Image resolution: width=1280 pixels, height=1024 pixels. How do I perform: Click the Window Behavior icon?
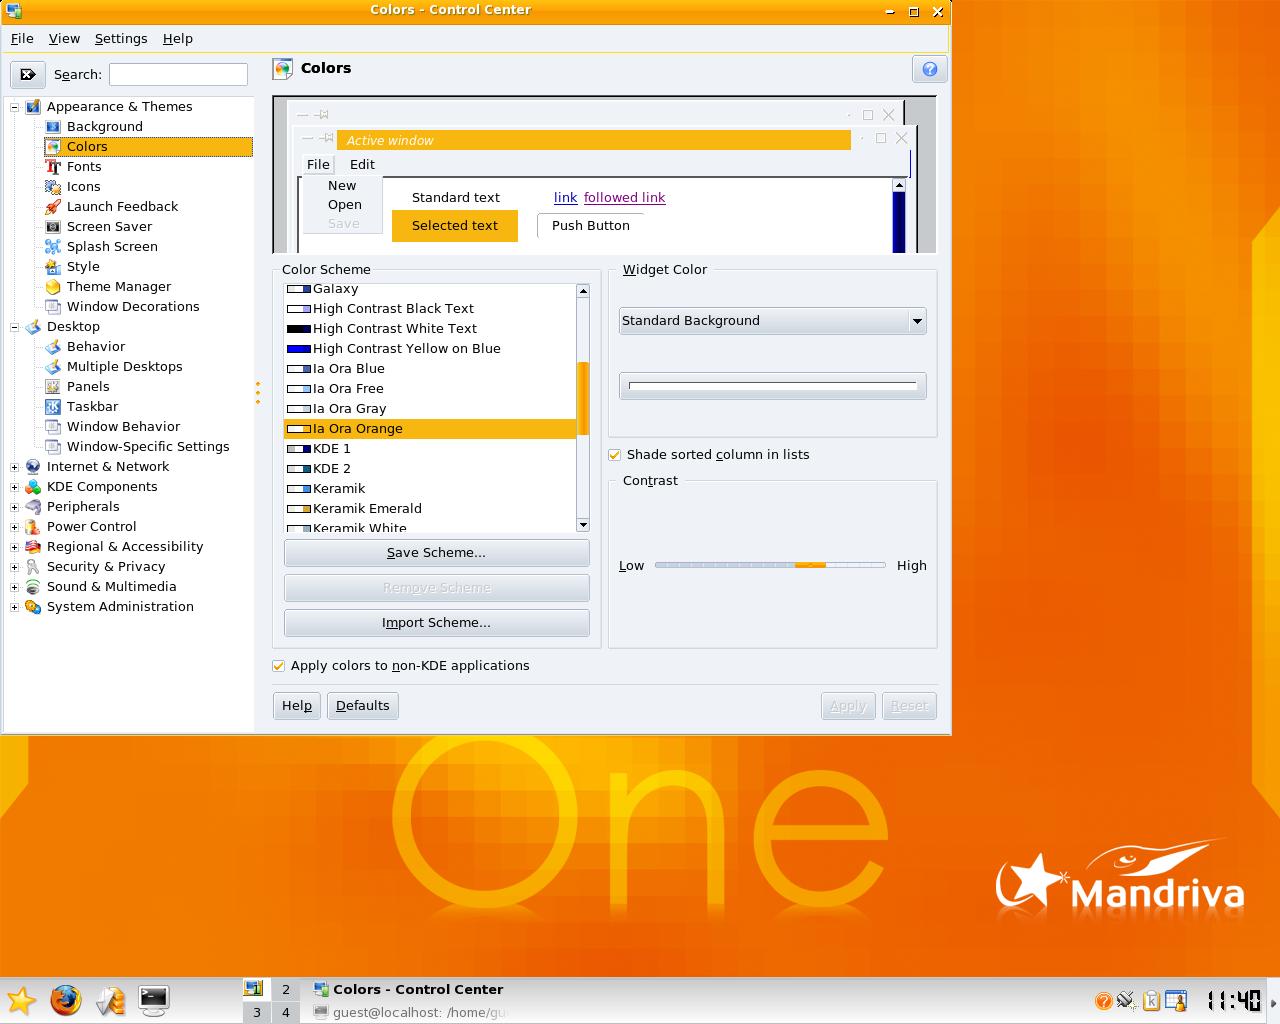coord(53,427)
